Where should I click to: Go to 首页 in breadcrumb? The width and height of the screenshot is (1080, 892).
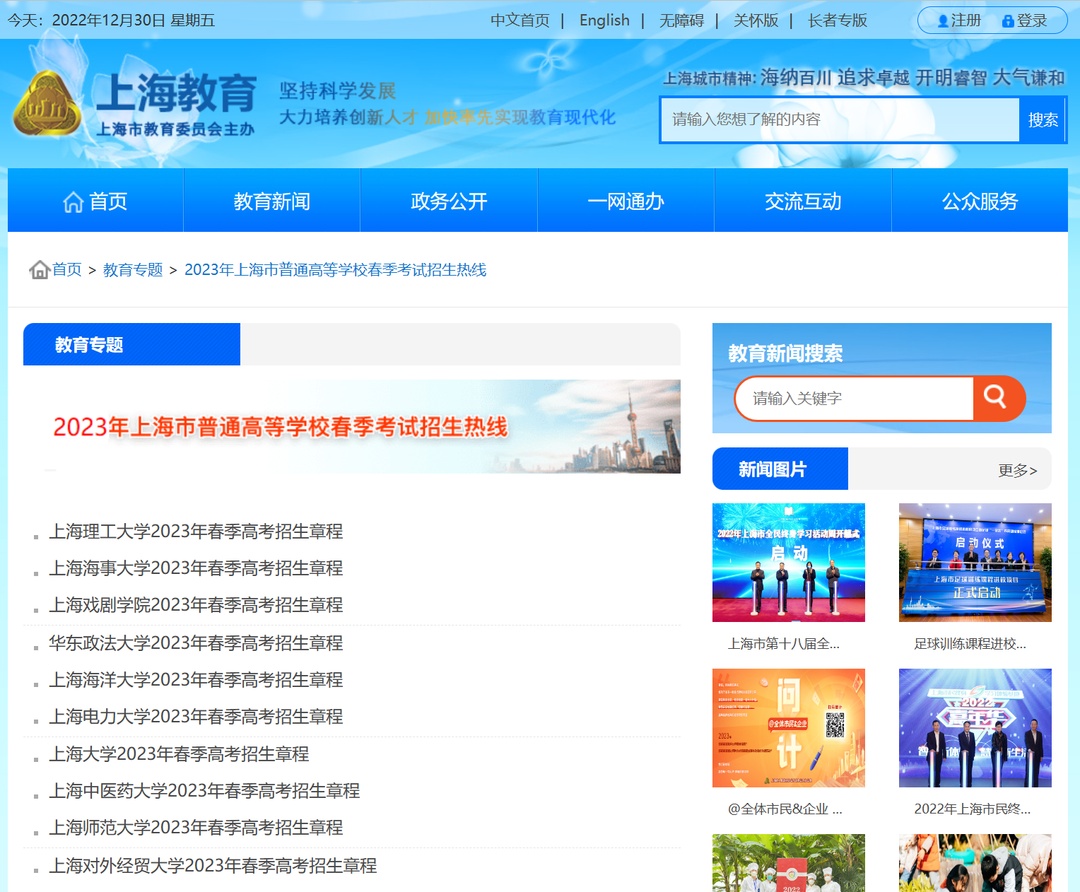tap(67, 269)
